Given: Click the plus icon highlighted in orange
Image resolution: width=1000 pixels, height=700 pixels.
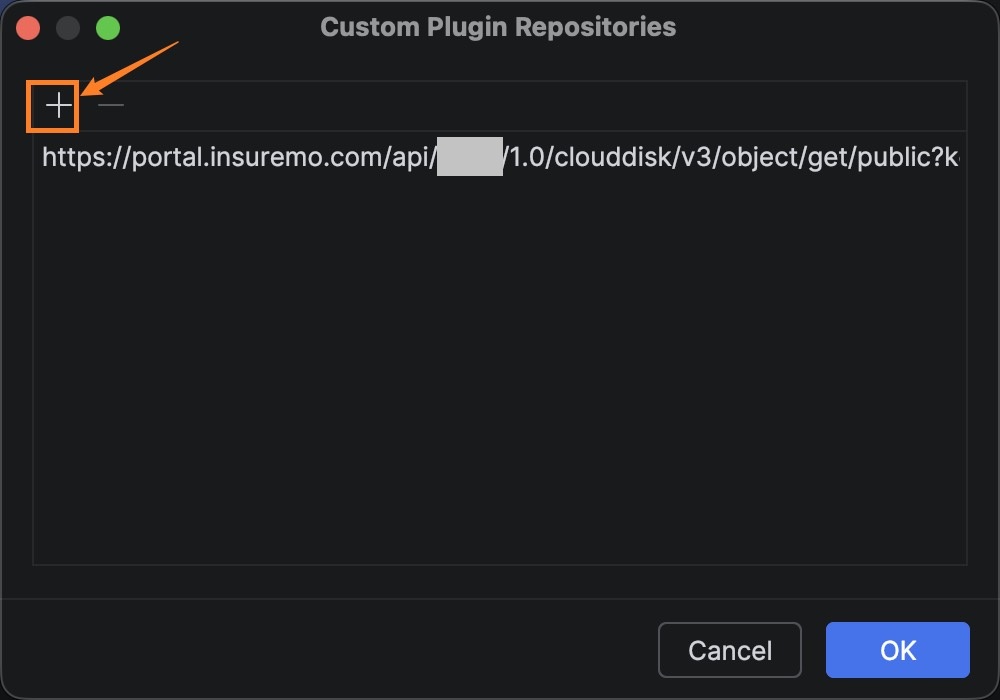Looking at the screenshot, I should coord(58,105).
